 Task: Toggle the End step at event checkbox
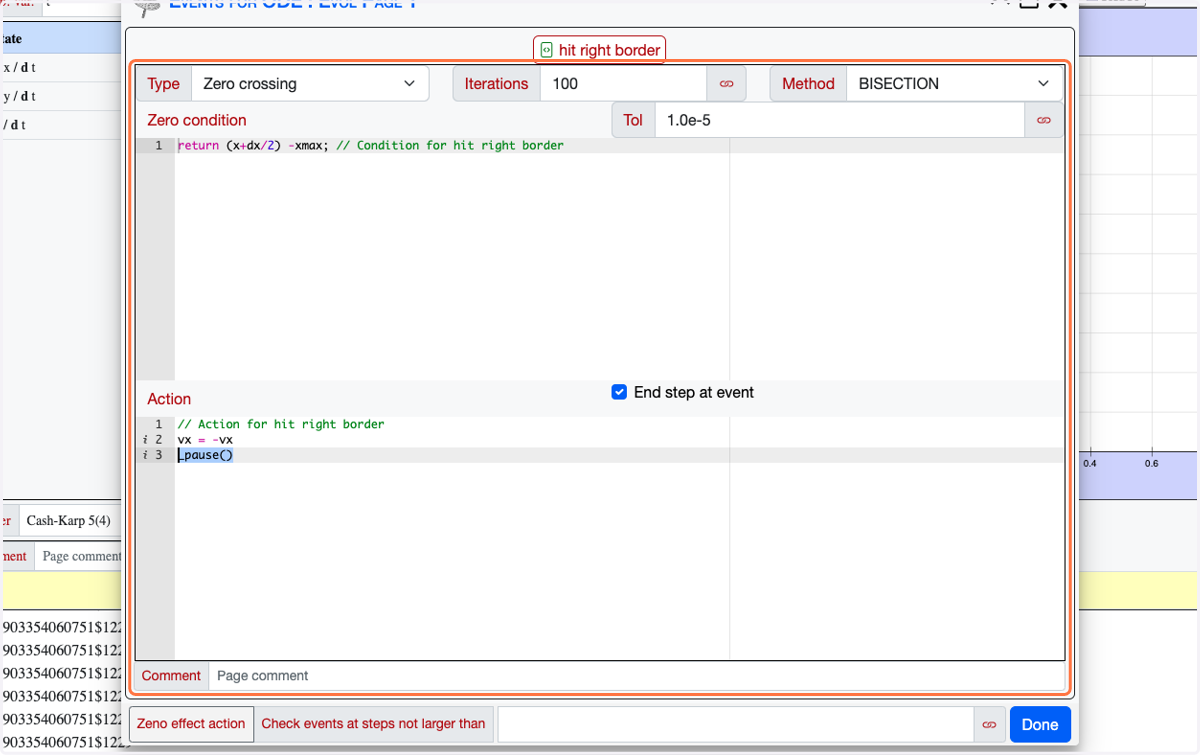point(619,392)
